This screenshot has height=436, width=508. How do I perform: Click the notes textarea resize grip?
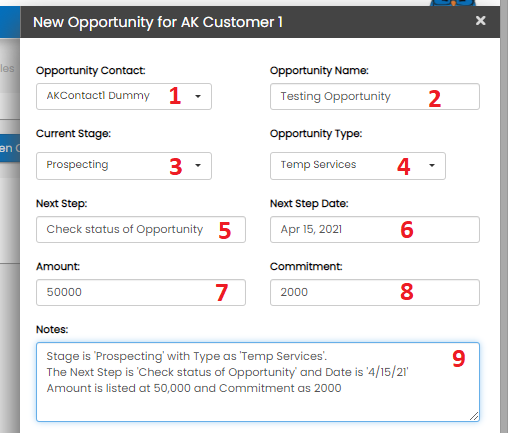click(x=474, y=416)
